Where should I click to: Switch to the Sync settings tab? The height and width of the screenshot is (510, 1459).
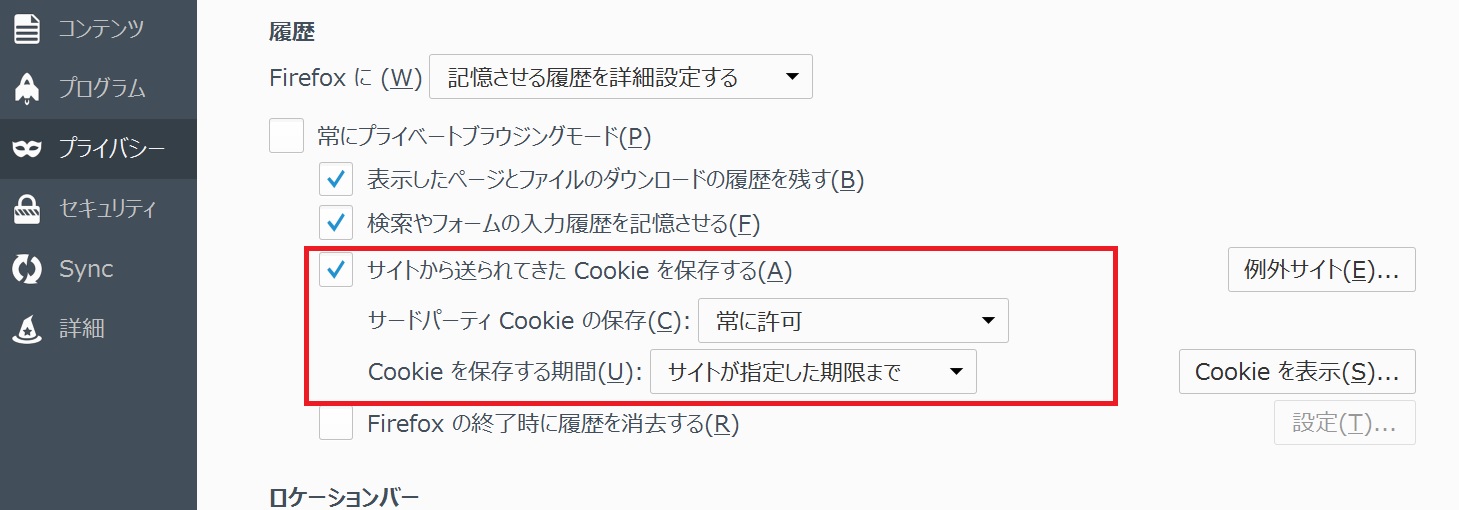pyautogui.click(x=98, y=269)
